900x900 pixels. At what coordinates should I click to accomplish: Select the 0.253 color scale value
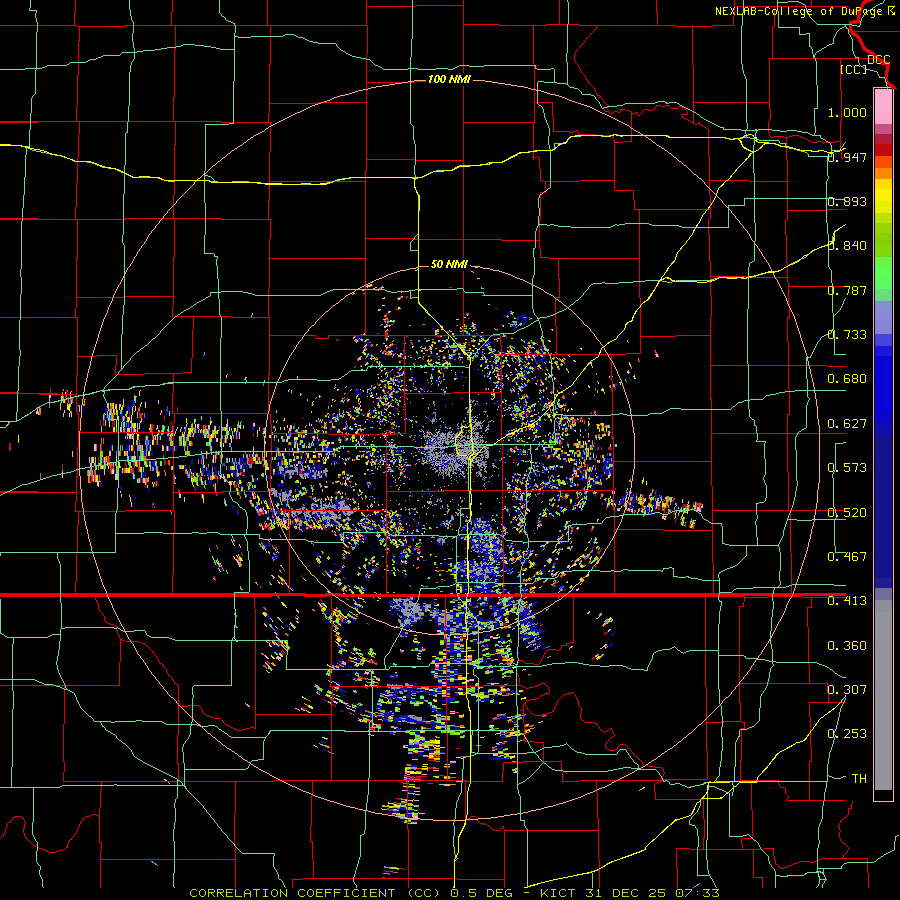click(847, 734)
